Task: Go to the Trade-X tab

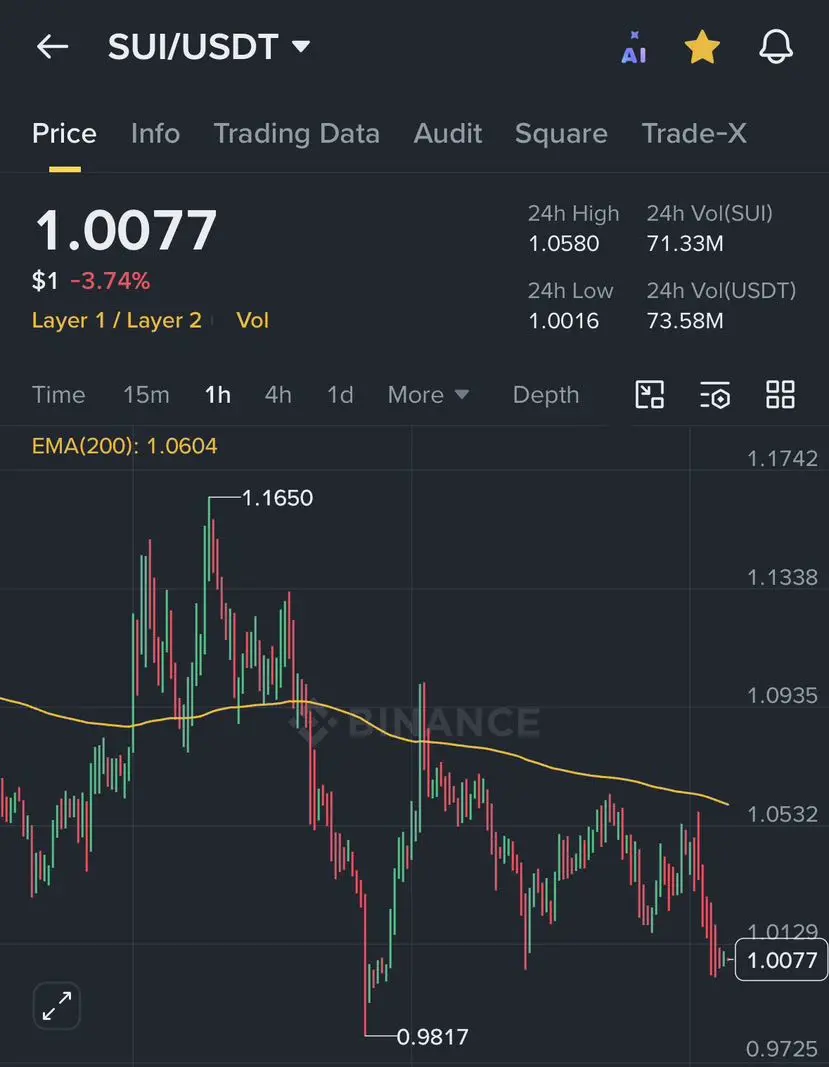Action: [694, 133]
